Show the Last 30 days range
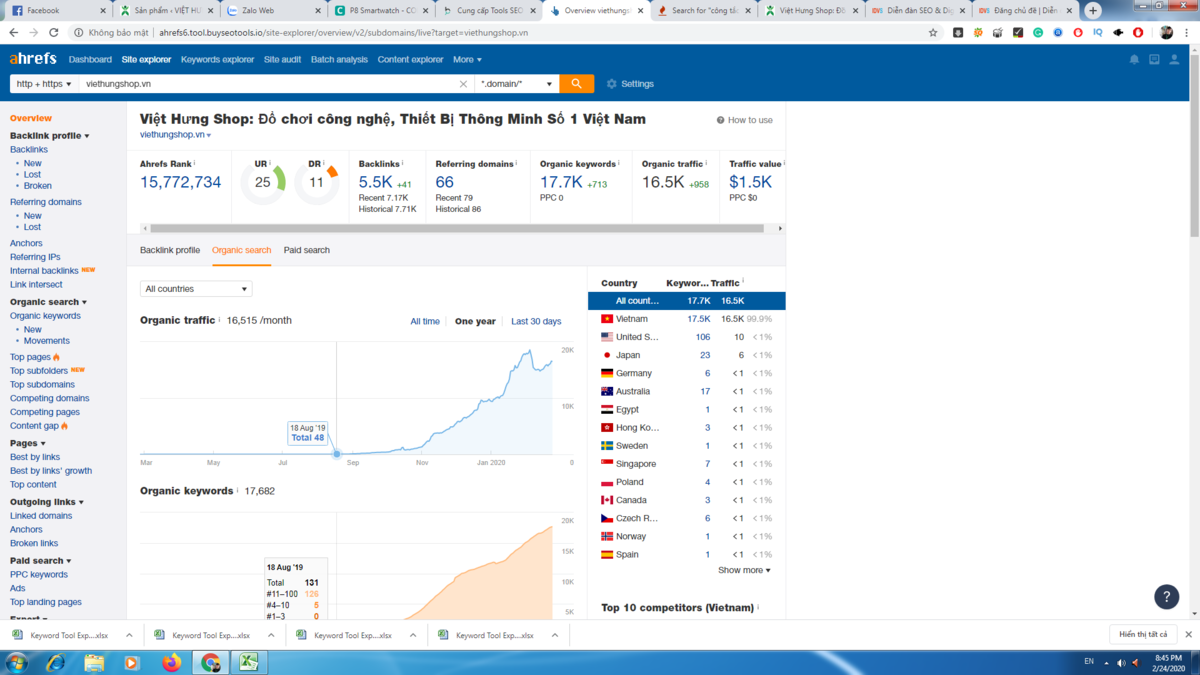Screen dimensions: 1200x675 pos(536,322)
